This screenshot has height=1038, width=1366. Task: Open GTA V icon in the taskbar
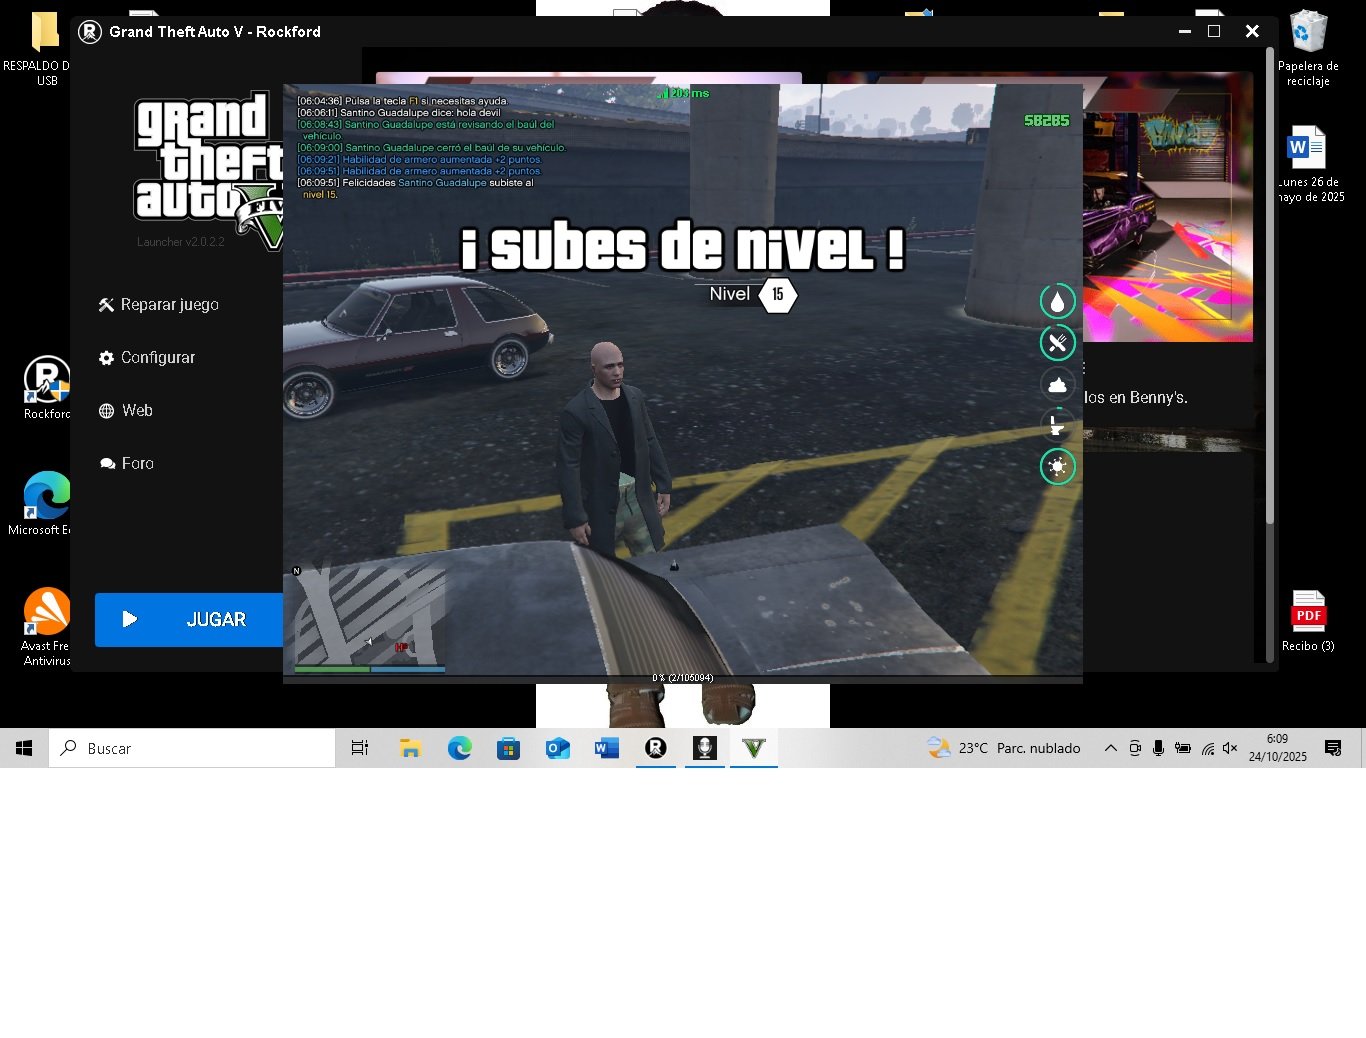754,748
